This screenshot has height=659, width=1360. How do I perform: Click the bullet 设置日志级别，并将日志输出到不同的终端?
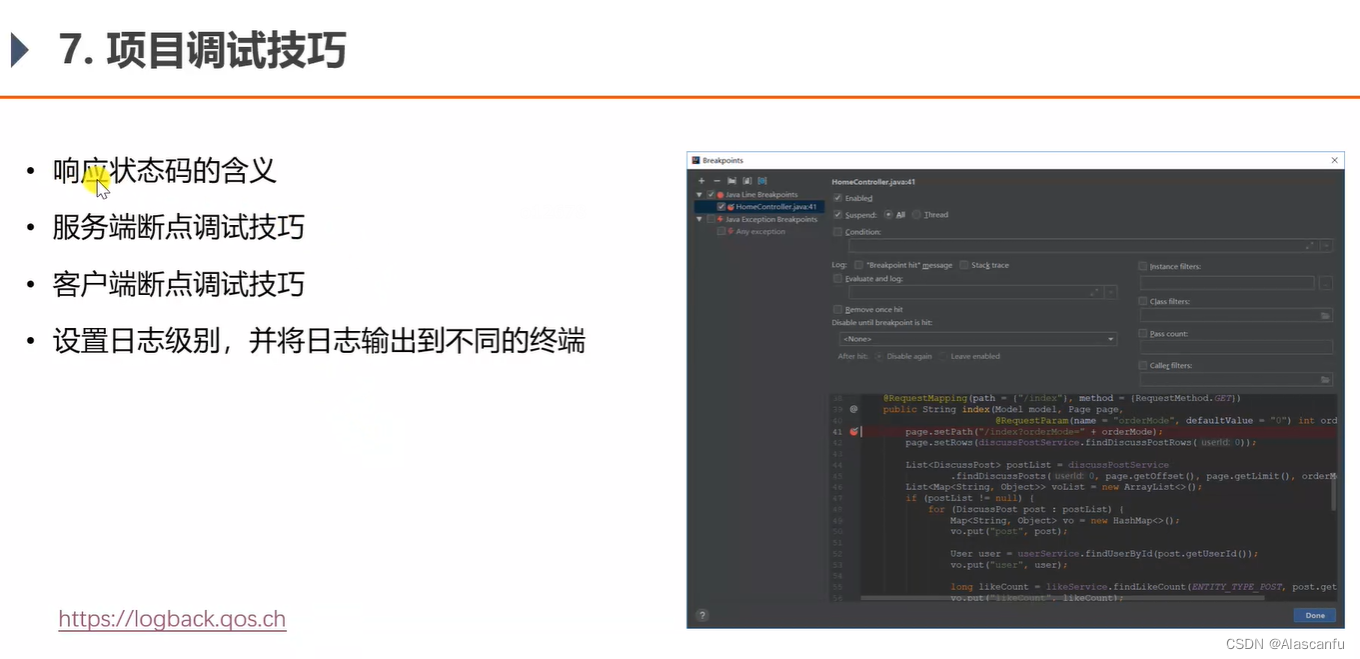click(x=319, y=342)
